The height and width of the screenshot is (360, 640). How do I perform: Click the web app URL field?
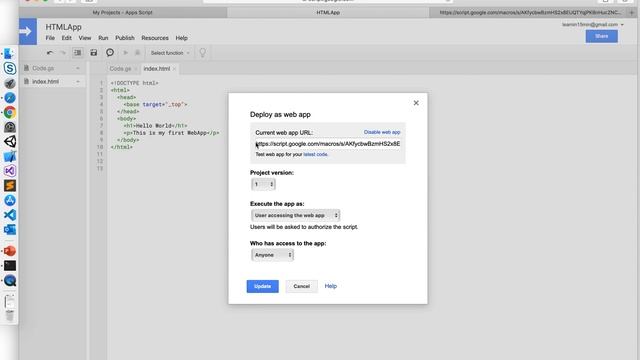click(x=328, y=144)
